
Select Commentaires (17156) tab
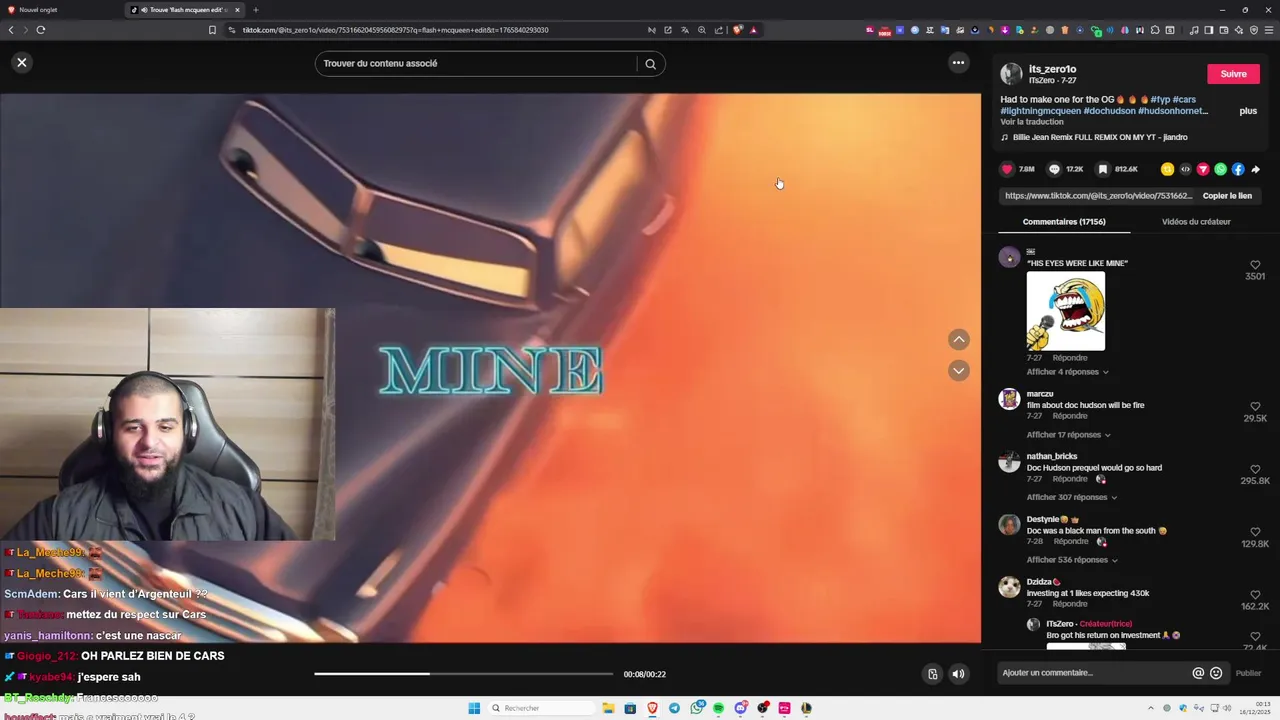click(1064, 221)
